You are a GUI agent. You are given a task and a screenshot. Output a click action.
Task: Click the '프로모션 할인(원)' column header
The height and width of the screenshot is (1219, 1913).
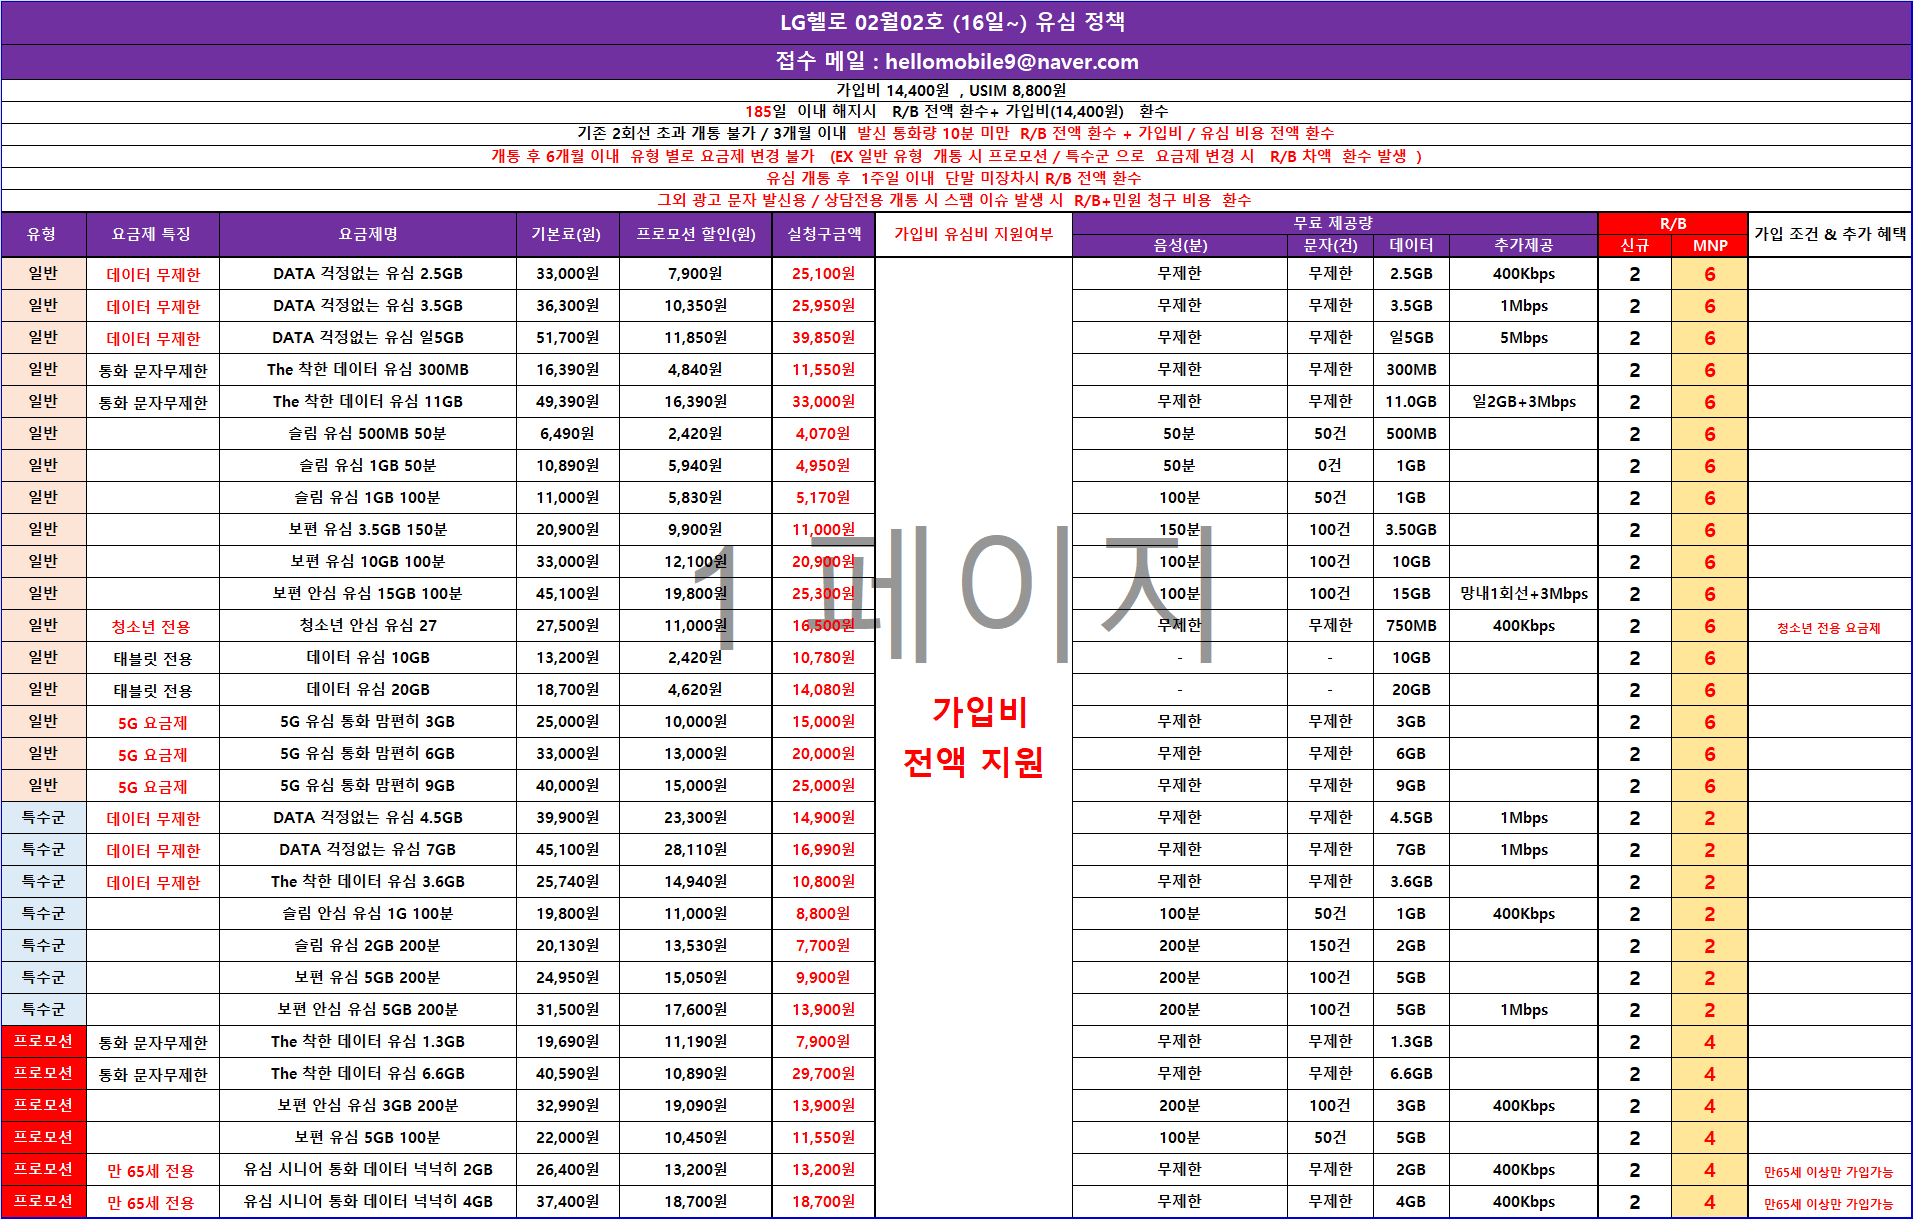[x=695, y=234]
